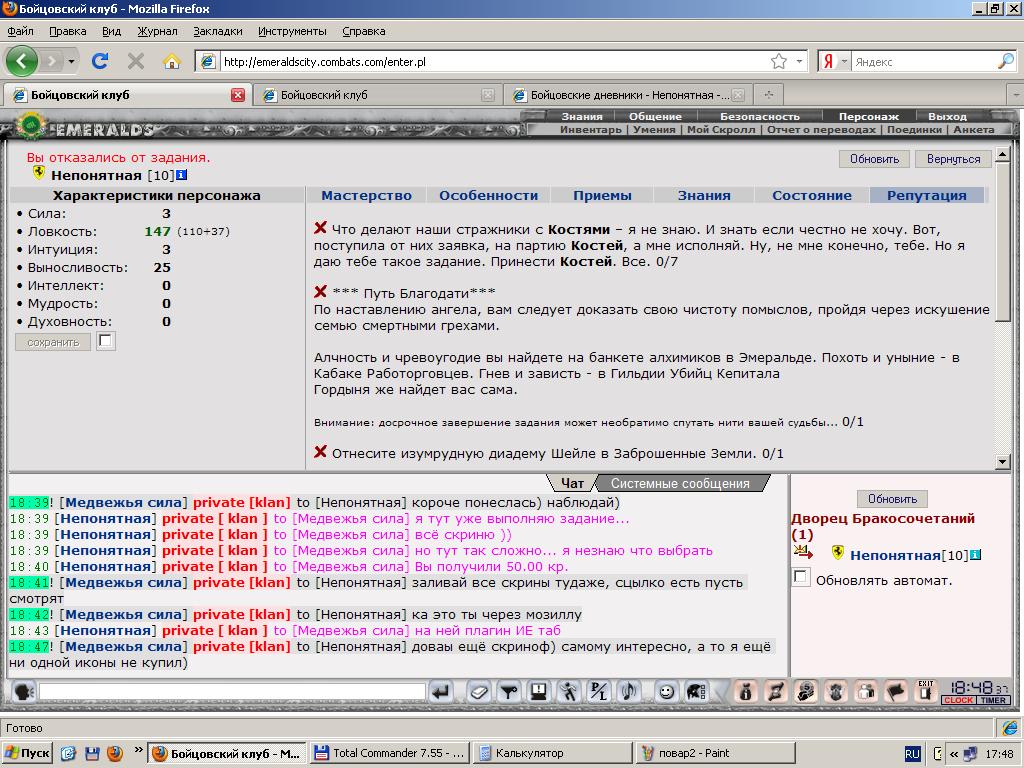Click the crossed scroll icon in bottom bar
This screenshot has height=768, width=1024.
pos(776,692)
